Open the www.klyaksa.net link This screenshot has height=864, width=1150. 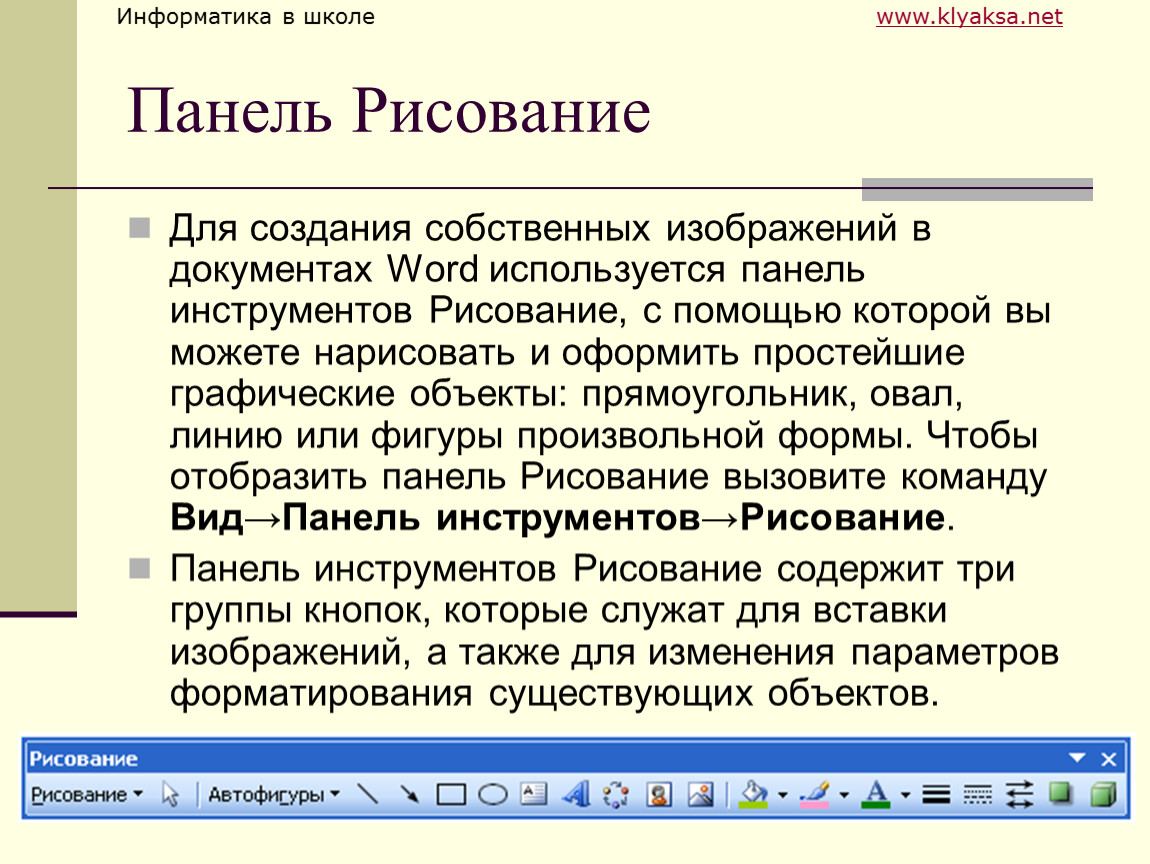pyautogui.click(x=969, y=16)
